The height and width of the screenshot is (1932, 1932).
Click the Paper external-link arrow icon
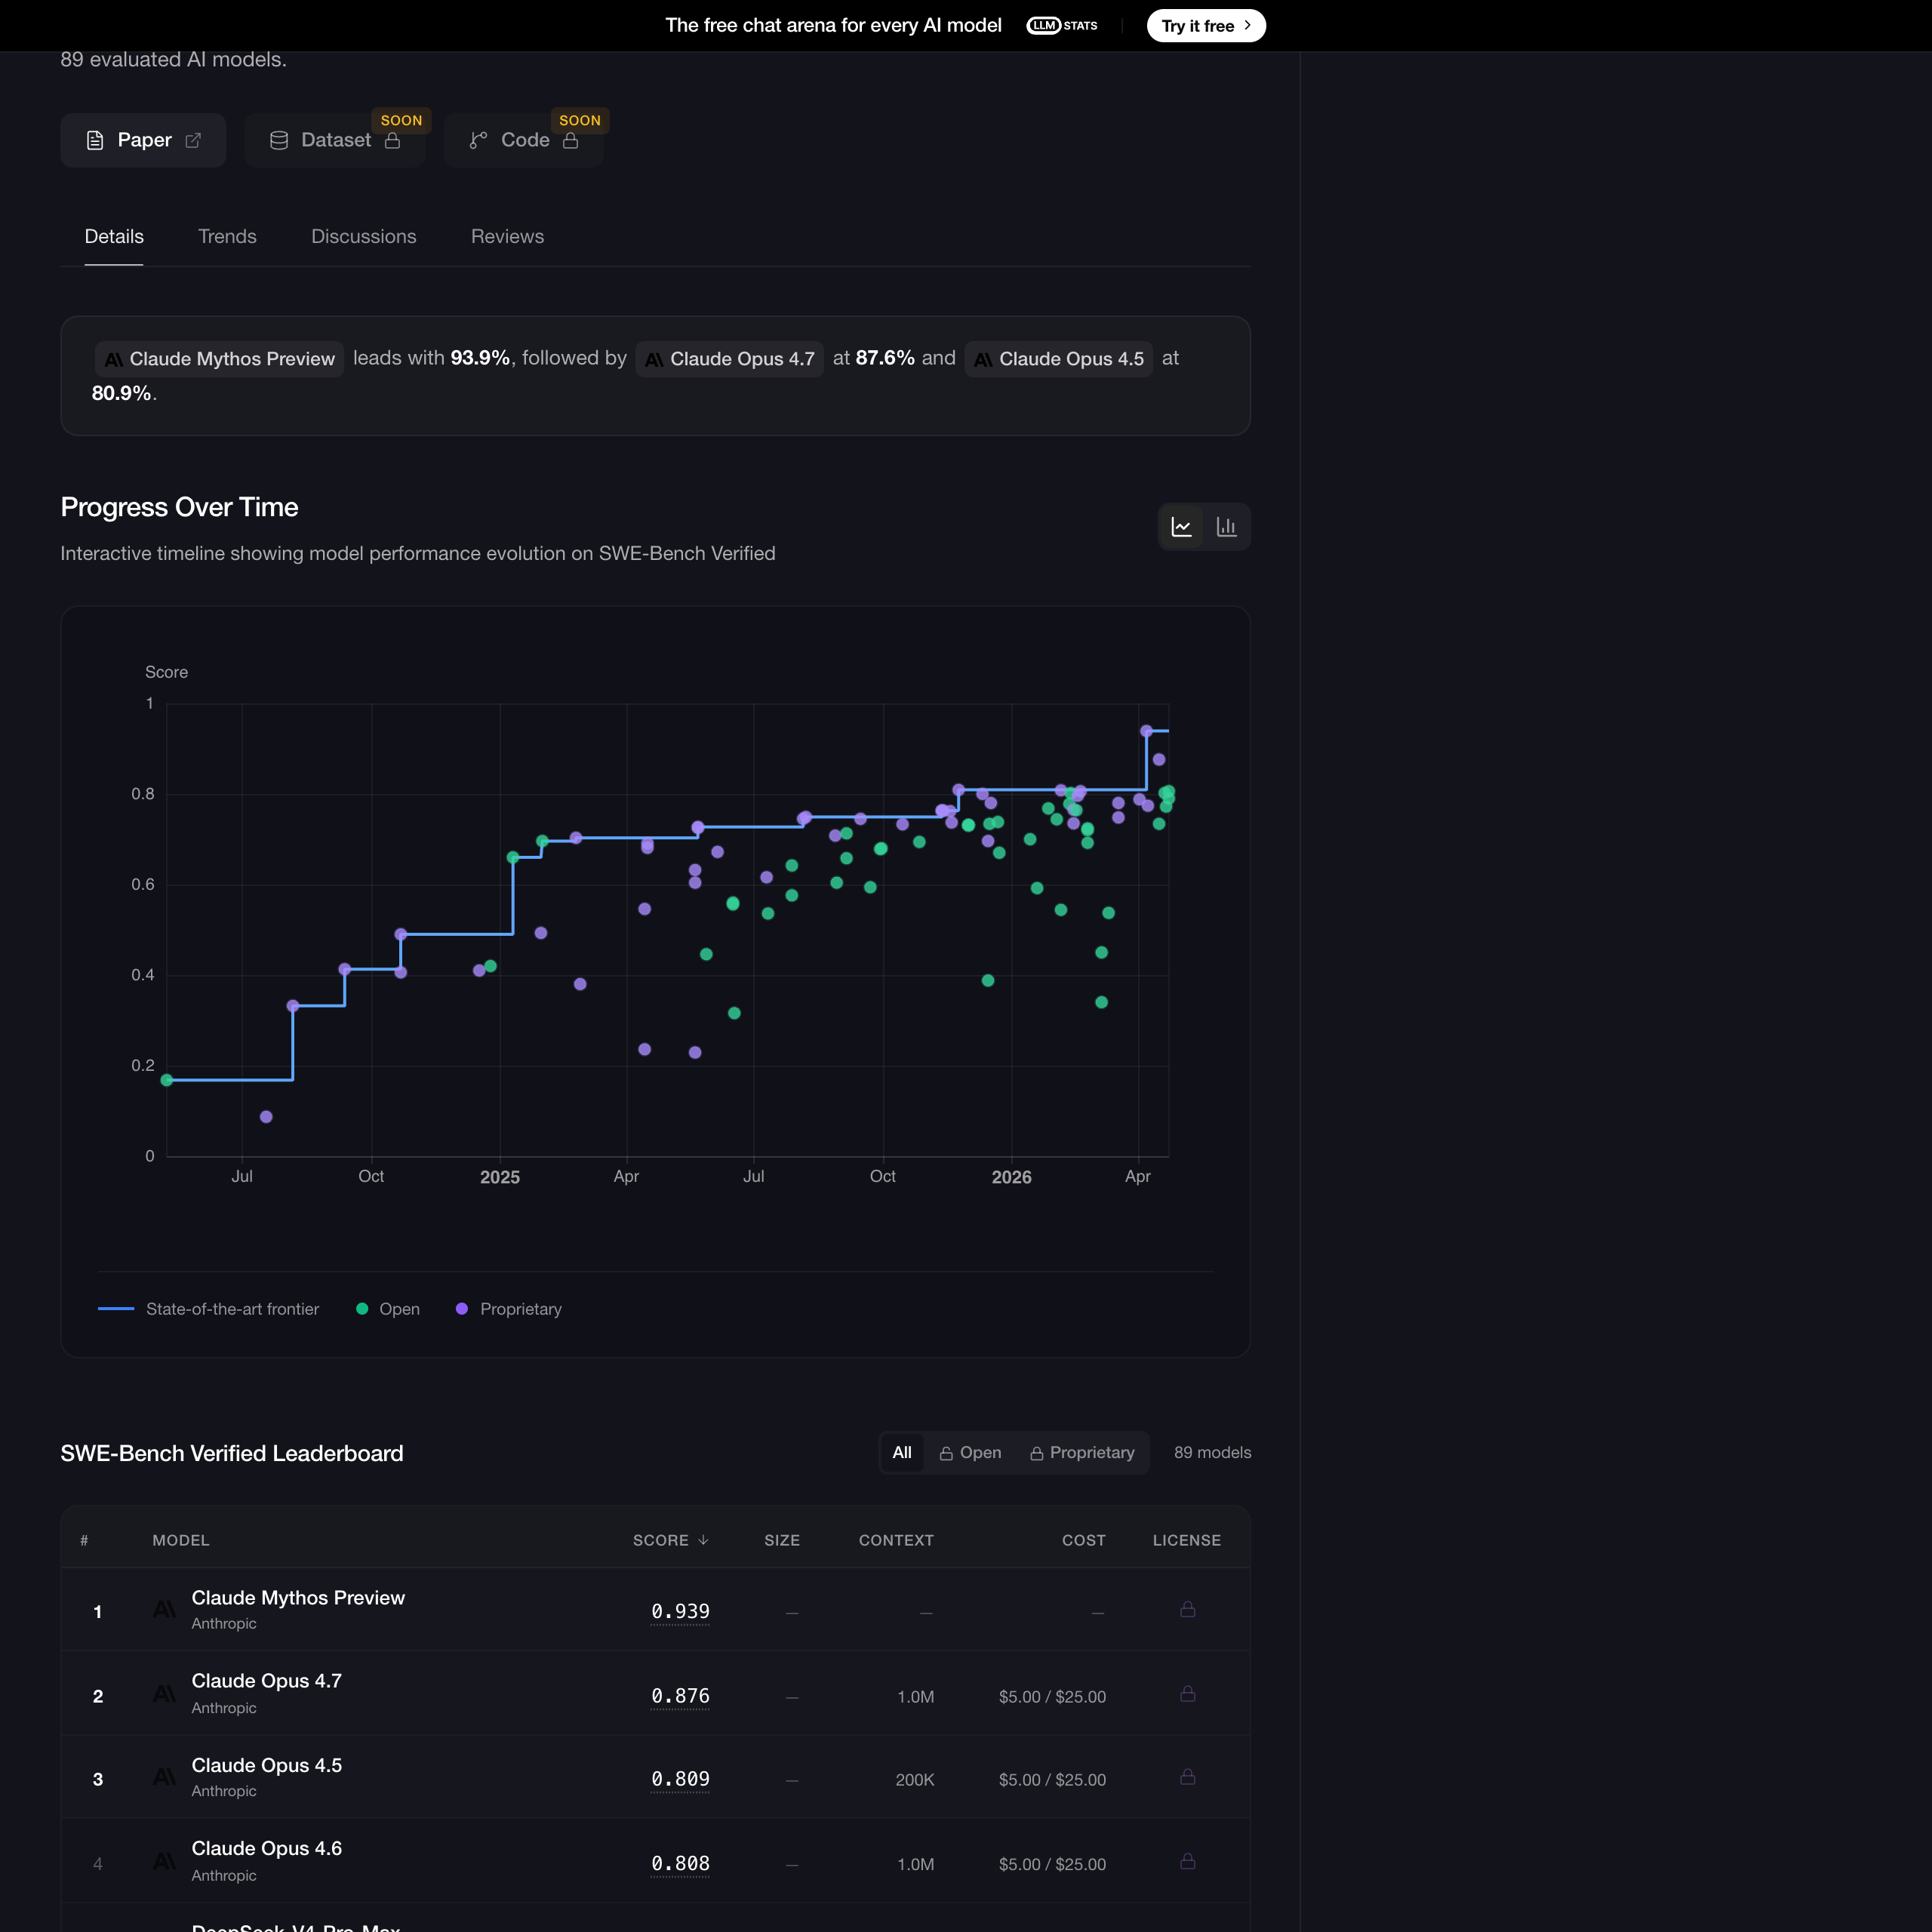193,140
